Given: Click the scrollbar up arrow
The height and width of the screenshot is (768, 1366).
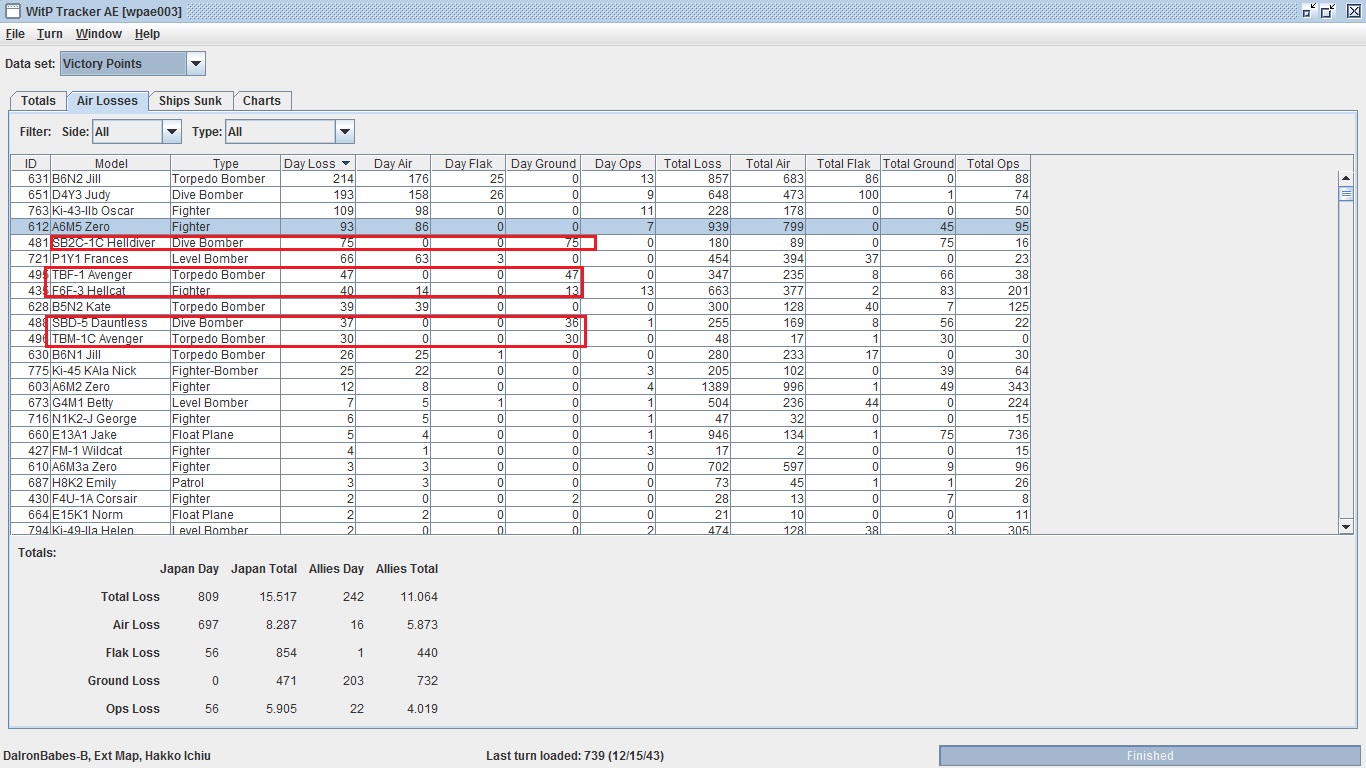Looking at the screenshot, I should coord(1345,178).
